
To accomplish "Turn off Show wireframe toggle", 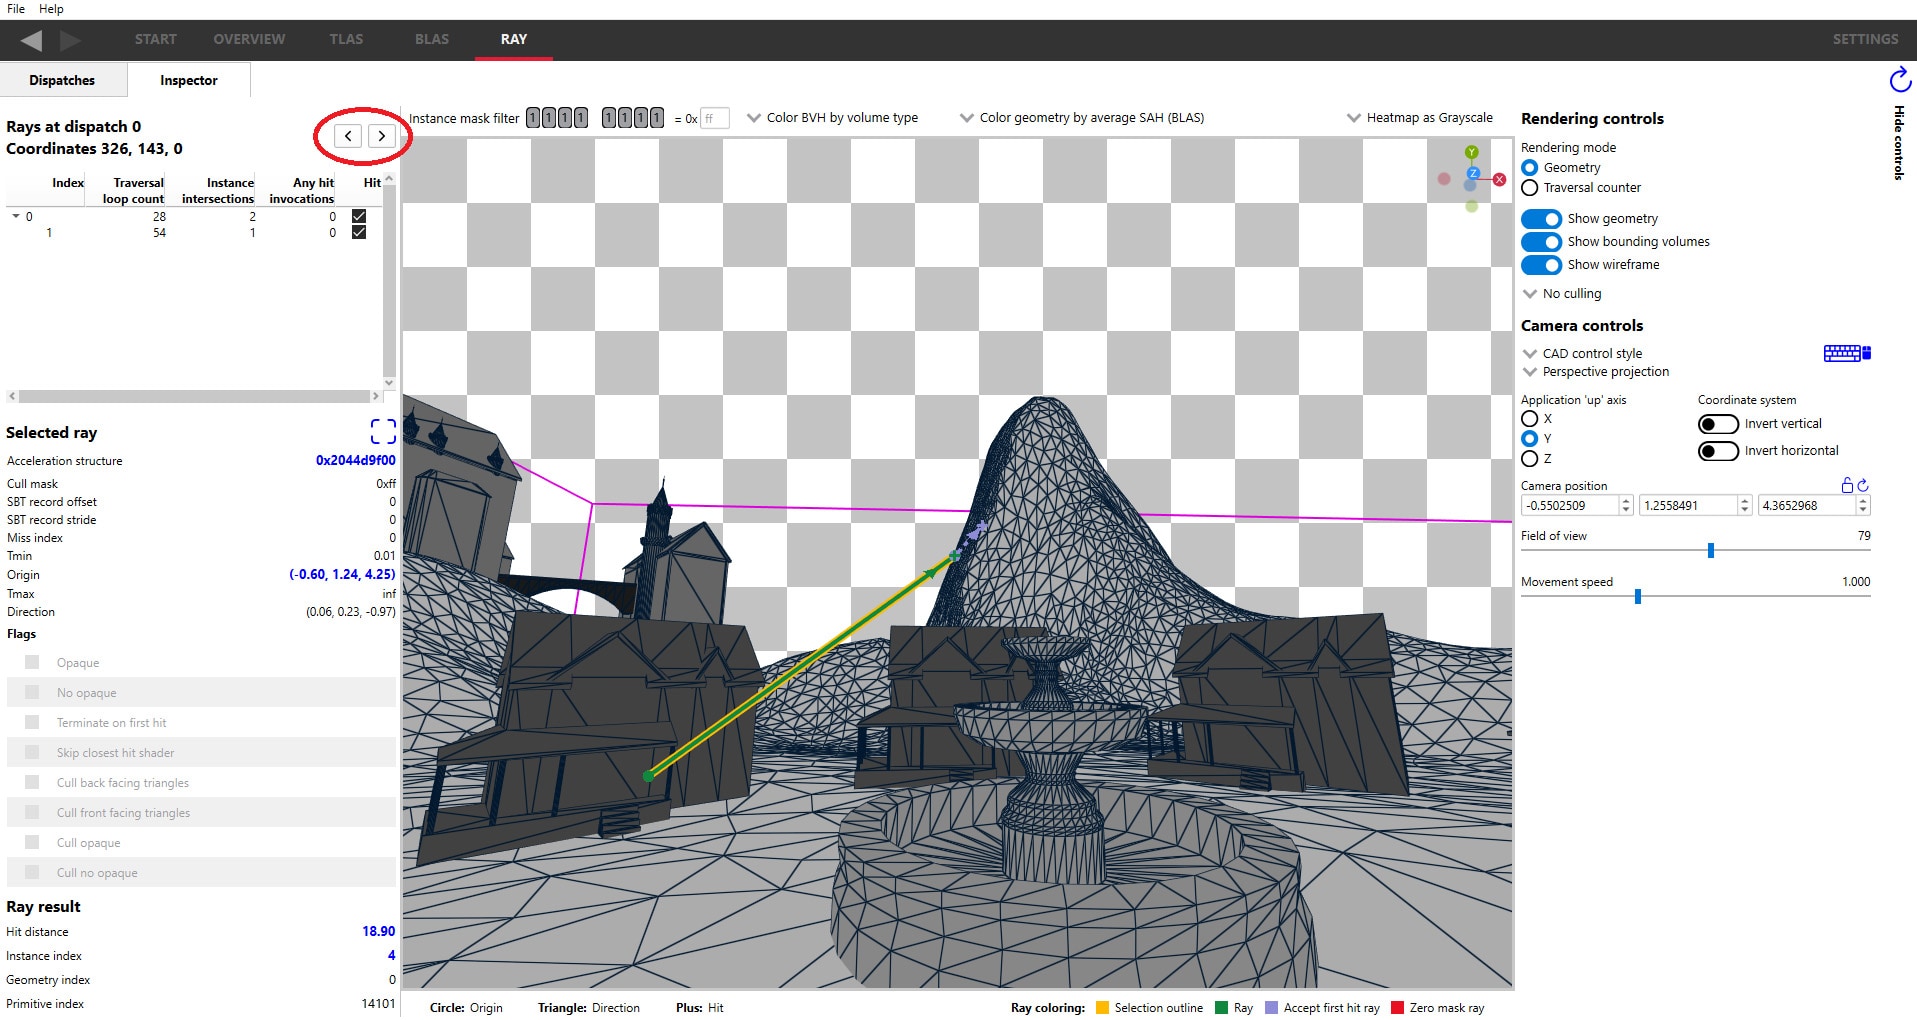I will click(x=1541, y=265).
